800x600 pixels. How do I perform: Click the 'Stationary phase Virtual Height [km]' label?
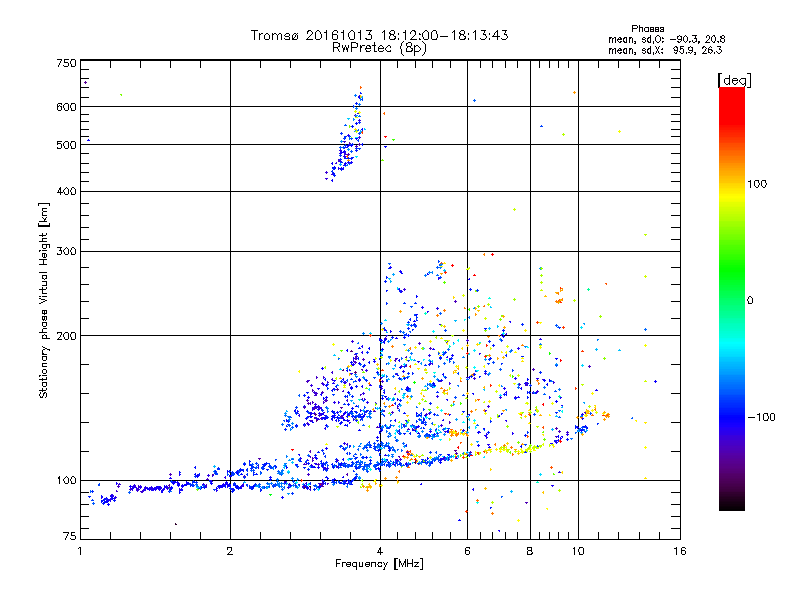tap(44, 300)
